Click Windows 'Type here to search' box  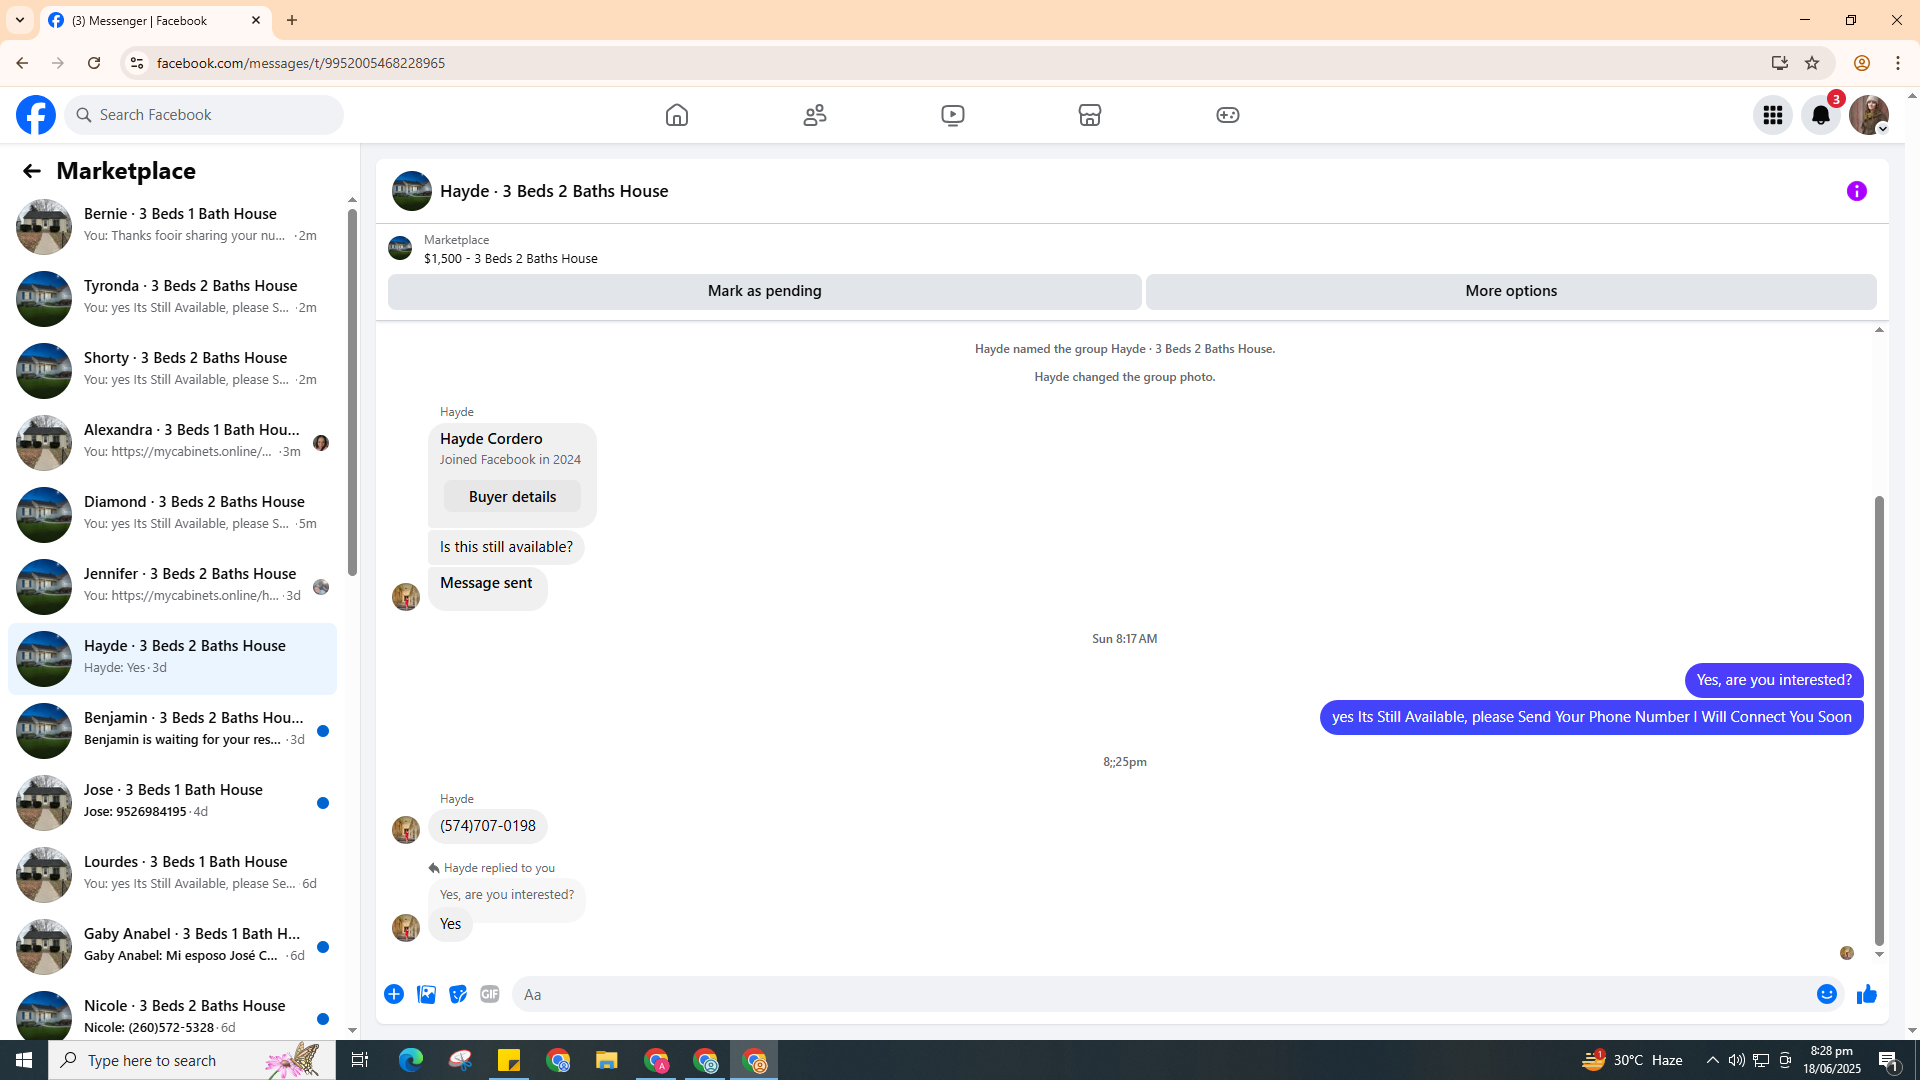[x=192, y=1060]
